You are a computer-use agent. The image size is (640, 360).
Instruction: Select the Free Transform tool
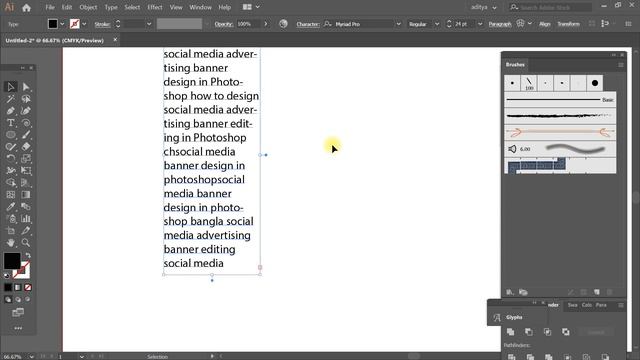point(26,171)
